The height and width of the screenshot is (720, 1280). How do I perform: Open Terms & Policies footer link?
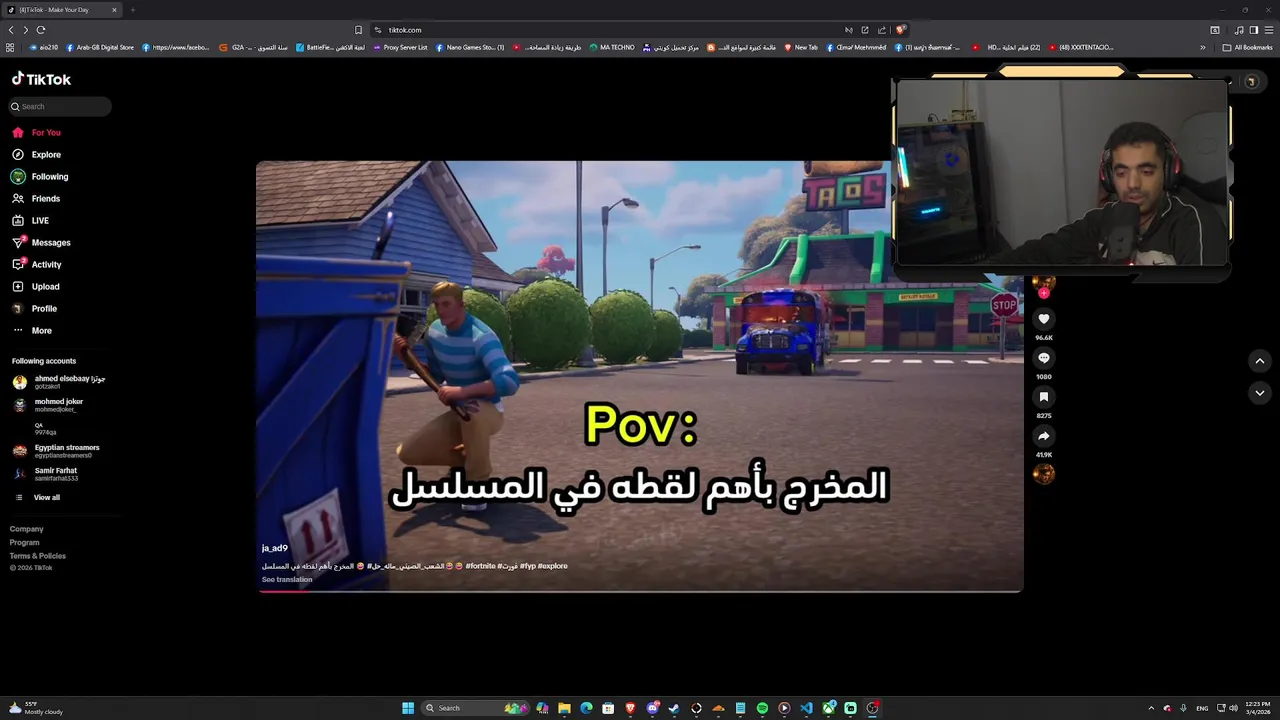[38, 556]
